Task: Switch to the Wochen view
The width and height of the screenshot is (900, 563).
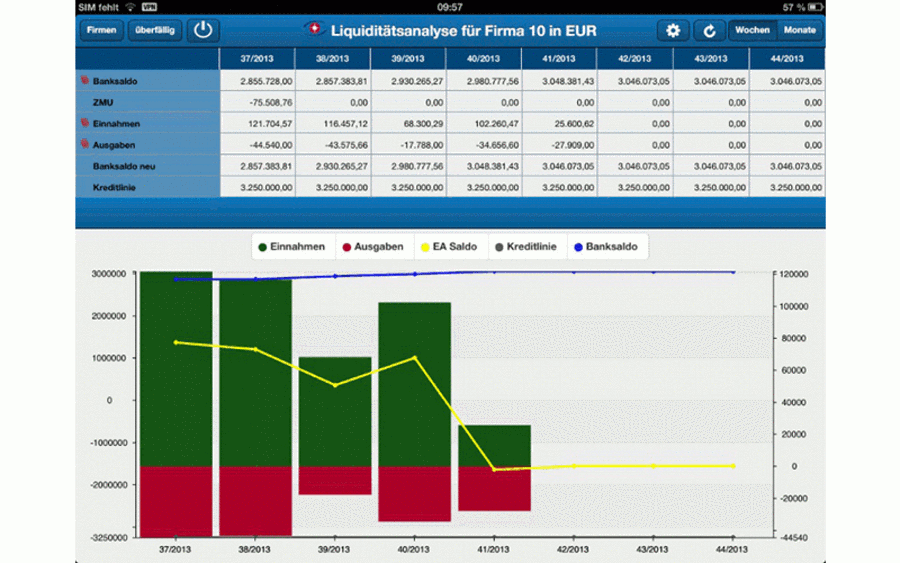Action: point(752,30)
